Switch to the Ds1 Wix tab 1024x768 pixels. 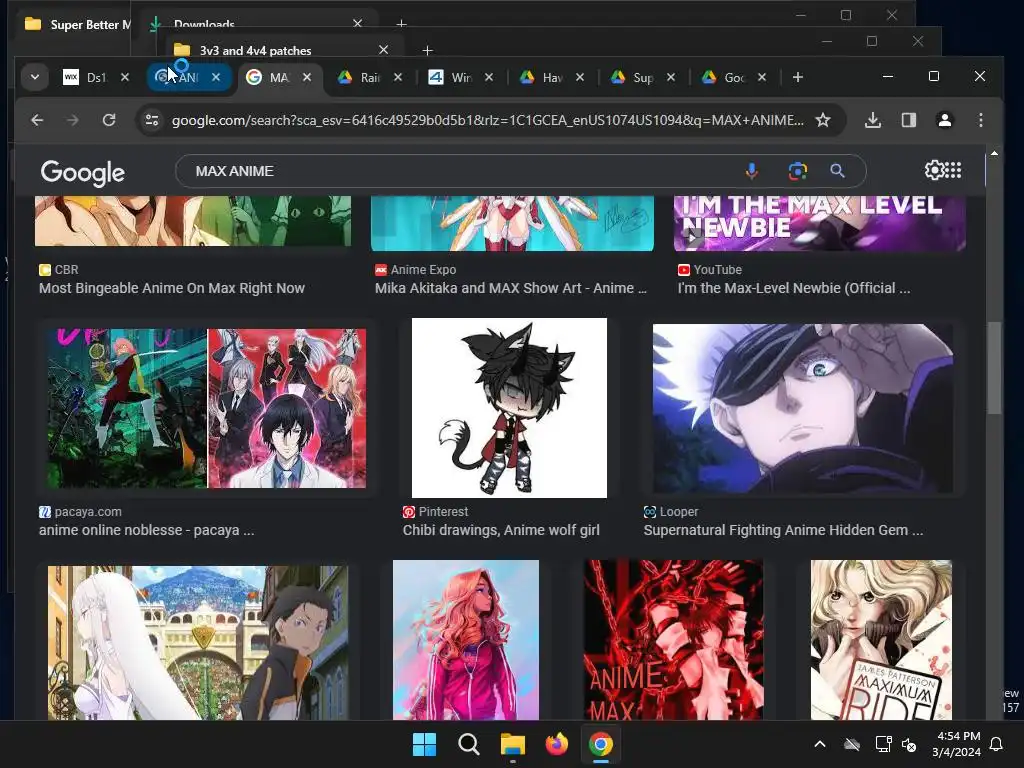click(x=88, y=77)
